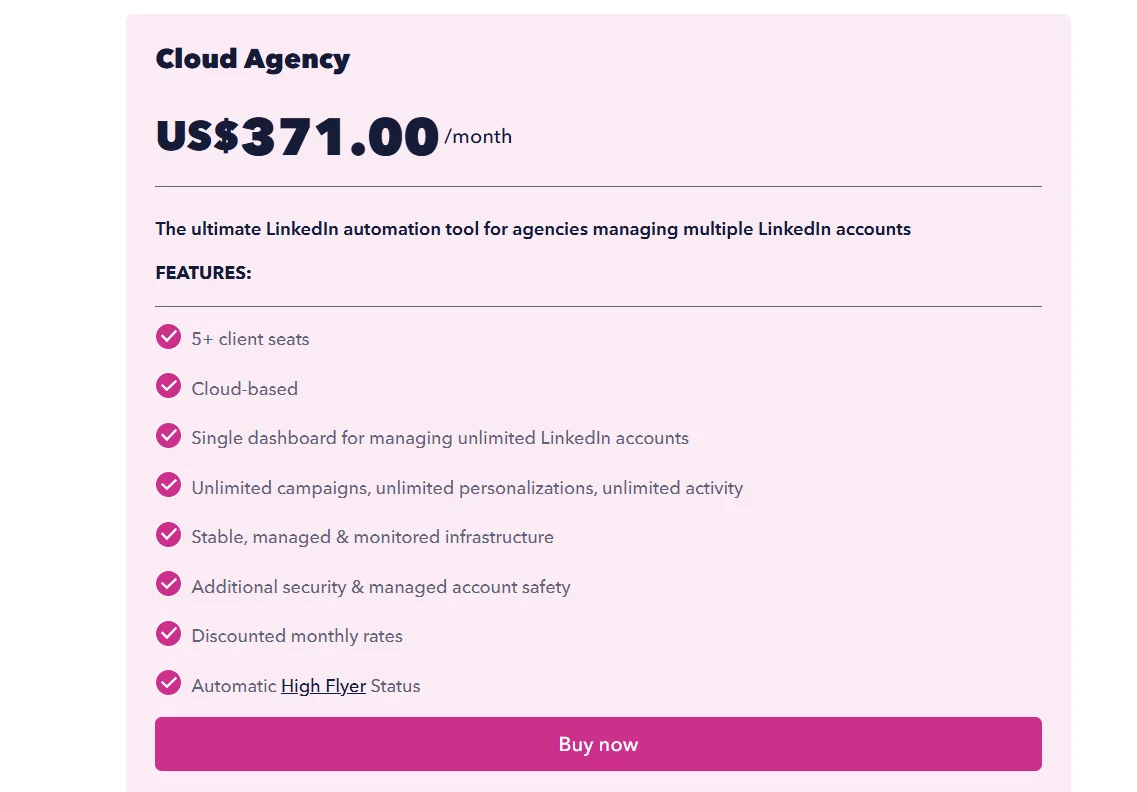Click checkmark next to Unlimited campaigns feature
The image size is (1137, 792).
[x=168, y=485]
